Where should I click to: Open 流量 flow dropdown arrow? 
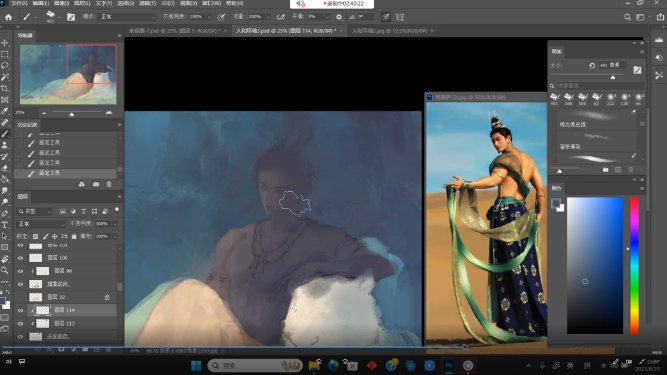tap(268, 17)
